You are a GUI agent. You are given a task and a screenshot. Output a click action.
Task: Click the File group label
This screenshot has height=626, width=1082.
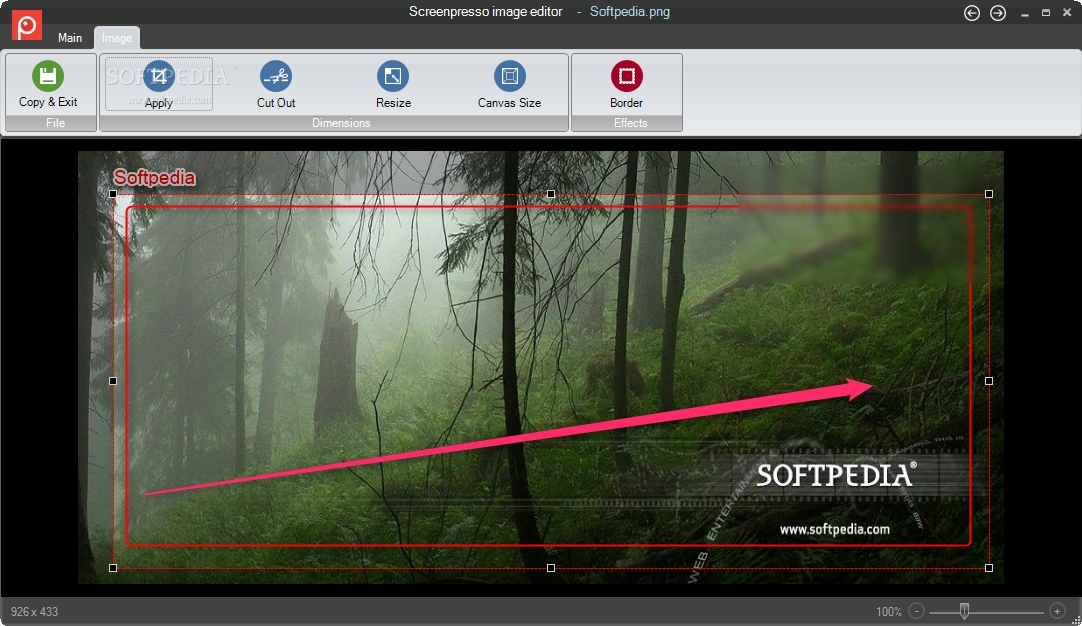pos(55,123)
